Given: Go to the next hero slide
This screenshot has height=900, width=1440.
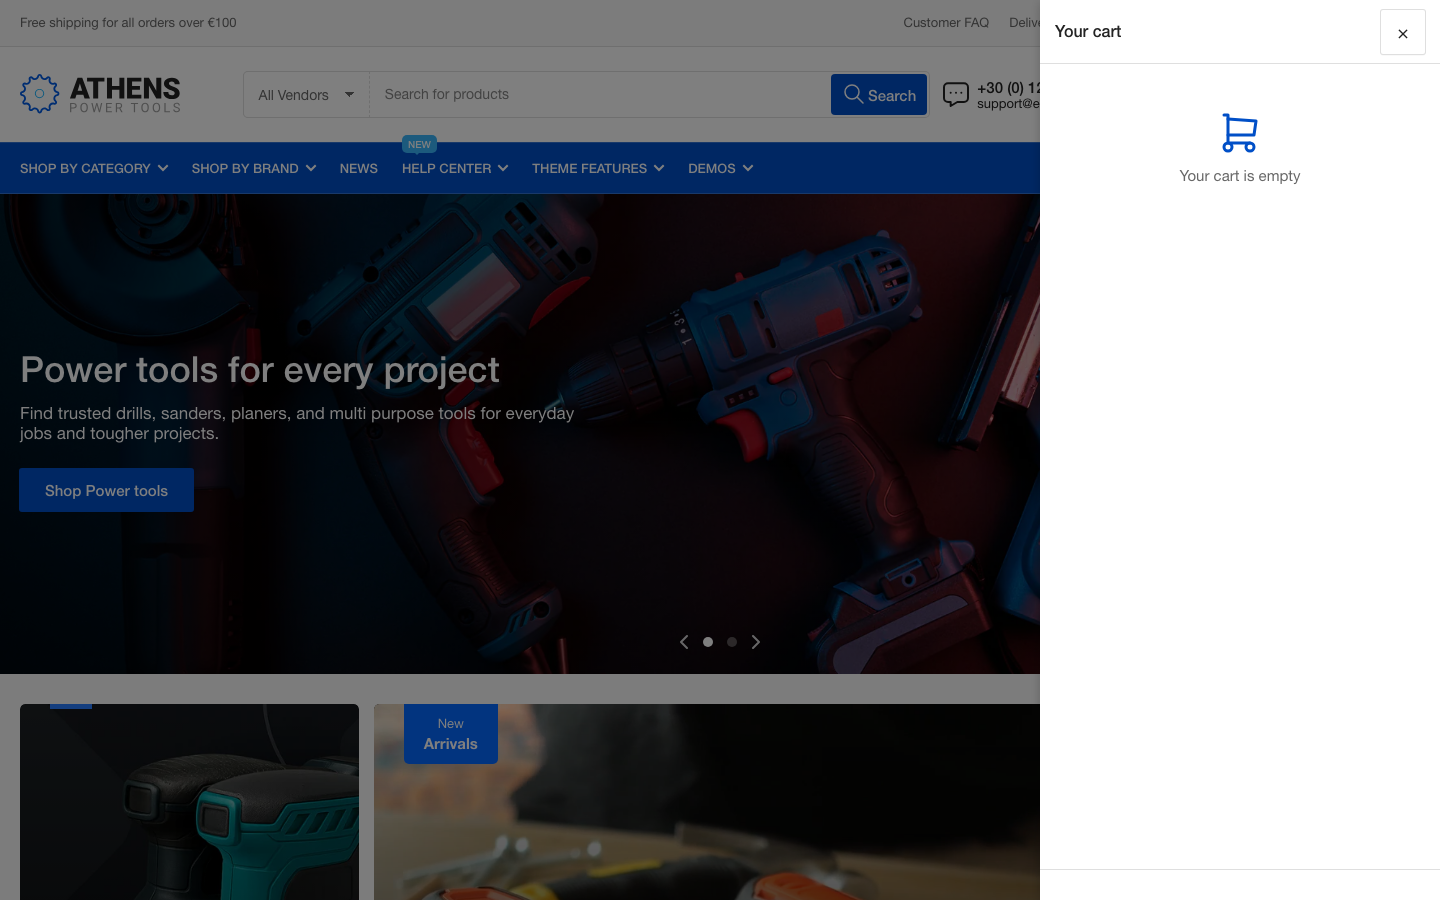Looking at the screenshot, I should coord(756,642).
